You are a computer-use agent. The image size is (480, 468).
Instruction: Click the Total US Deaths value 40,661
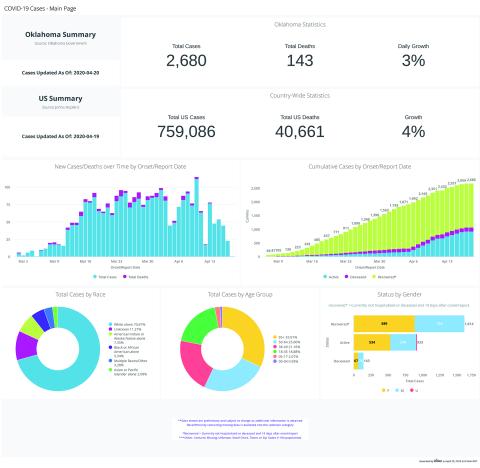click(300, 131)
